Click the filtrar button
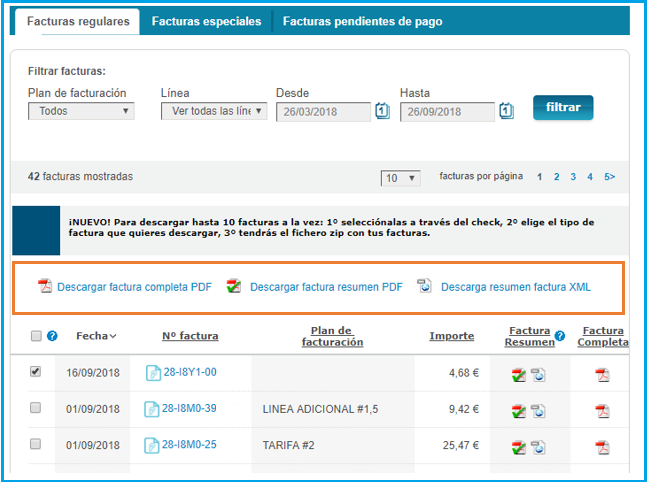 point(563,107)
